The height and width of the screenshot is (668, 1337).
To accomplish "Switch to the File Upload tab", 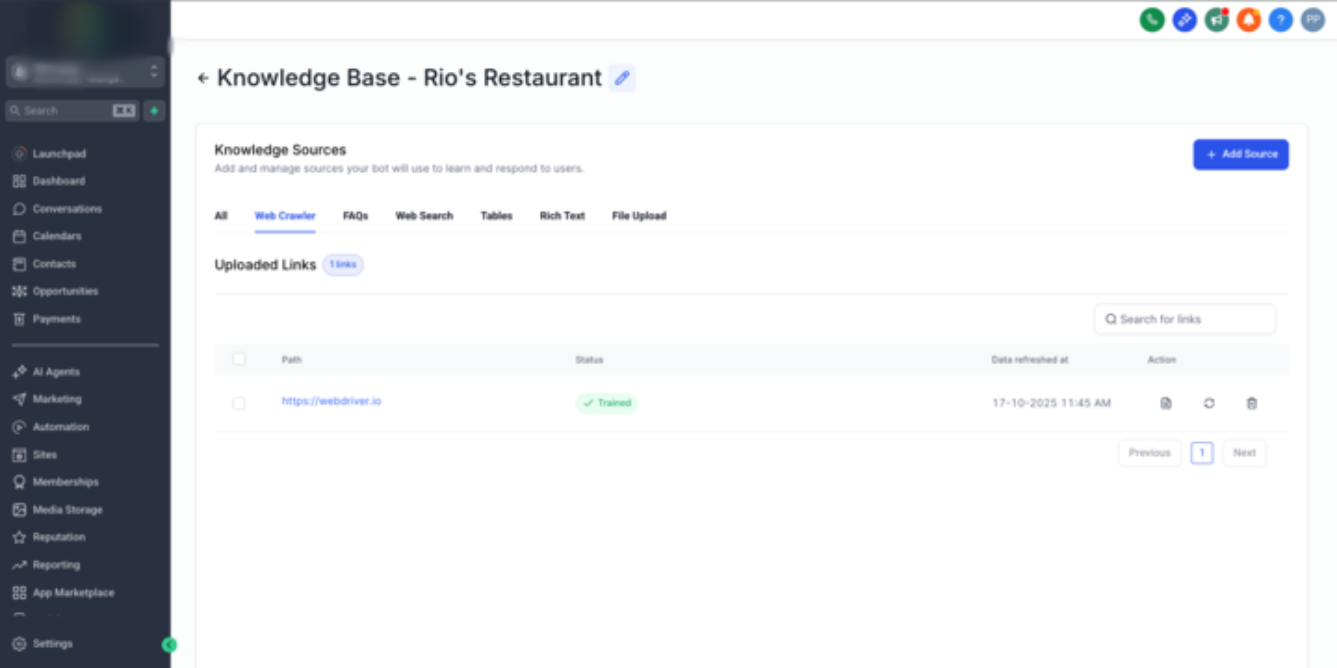I will pos(639,216).
